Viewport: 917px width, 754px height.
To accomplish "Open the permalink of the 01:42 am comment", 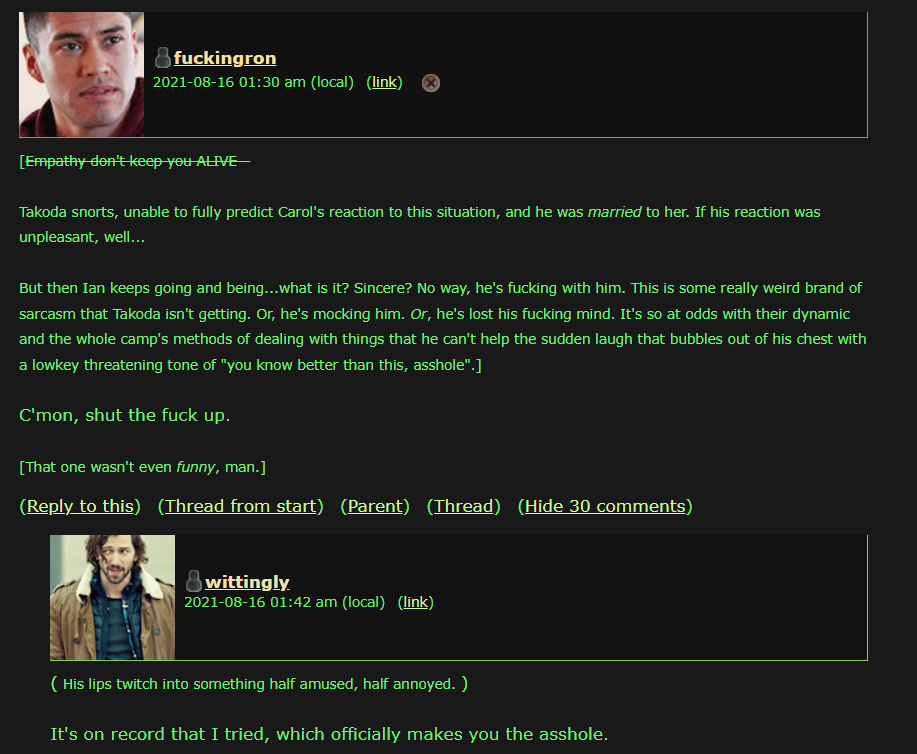I will 415,602.
